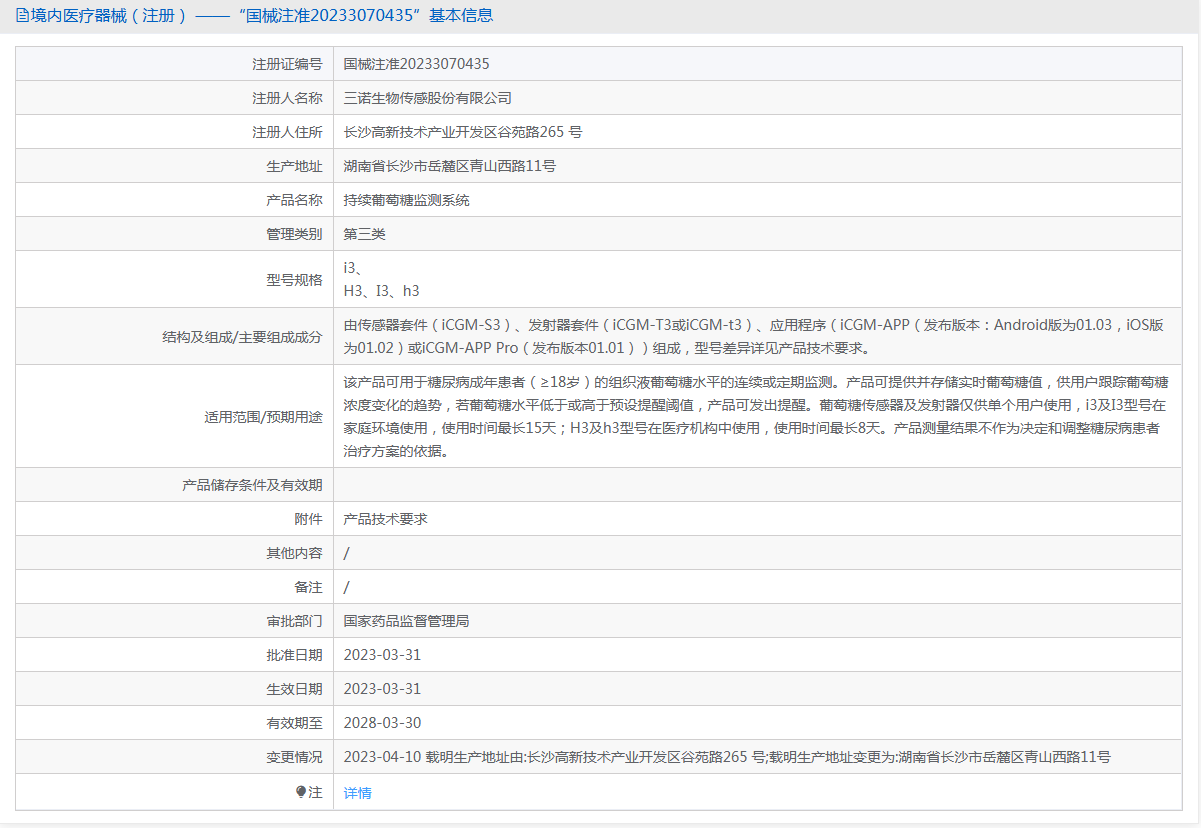Click the 型号规格 row label

click(x=294, y=280)
